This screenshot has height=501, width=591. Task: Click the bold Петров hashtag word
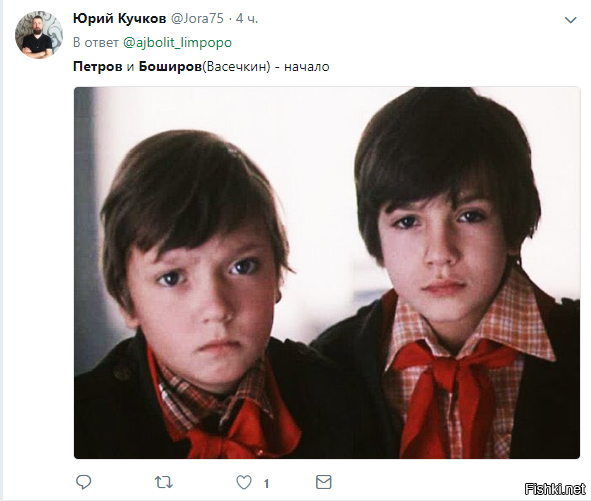pos(98,66)
